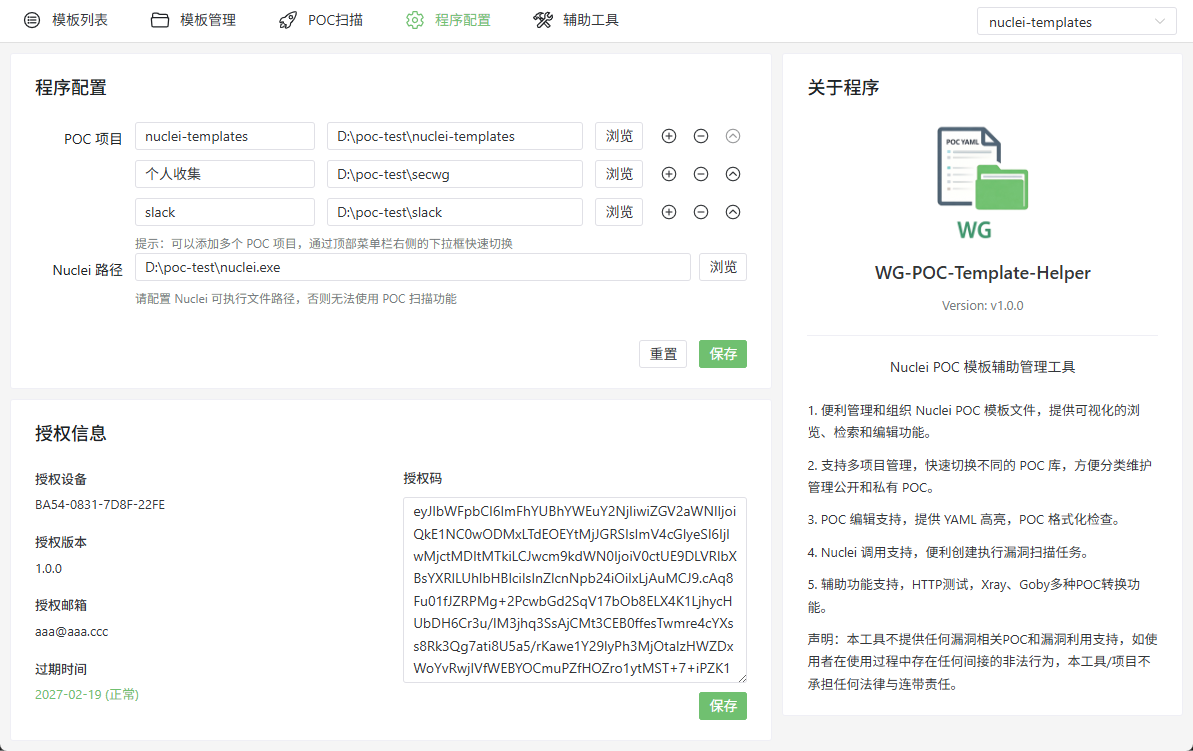Open the 模板管理 tab
This screenshot has width=1193, height=751.
(x=194, y=20)
